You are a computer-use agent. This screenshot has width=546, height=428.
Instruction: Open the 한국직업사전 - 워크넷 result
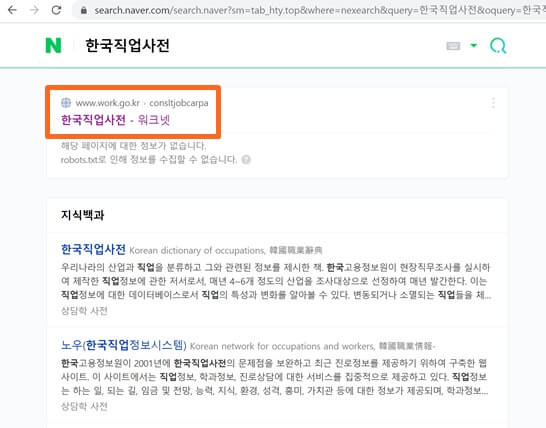pos(115,120)
